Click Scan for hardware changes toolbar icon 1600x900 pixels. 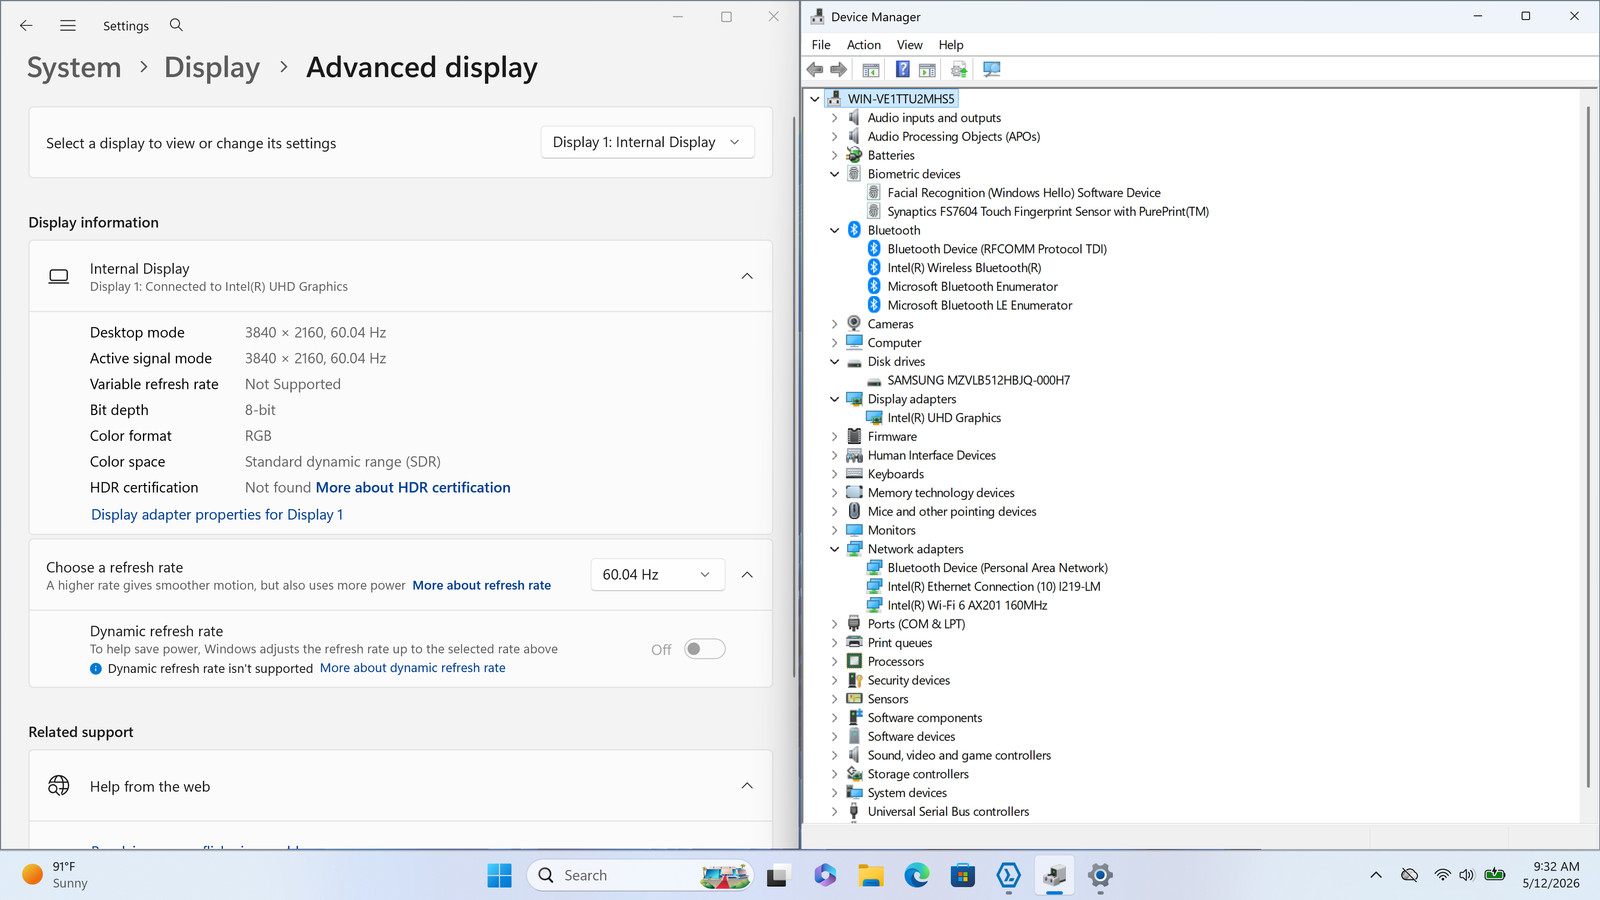click(x=991, y=69)
